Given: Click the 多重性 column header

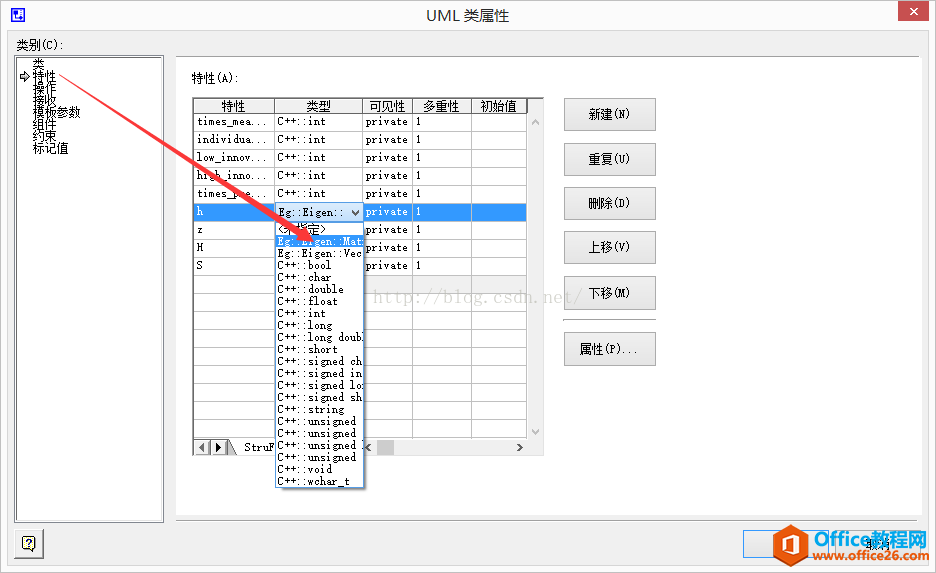Looking at the screenshot, I should click(x=442, y=106).
